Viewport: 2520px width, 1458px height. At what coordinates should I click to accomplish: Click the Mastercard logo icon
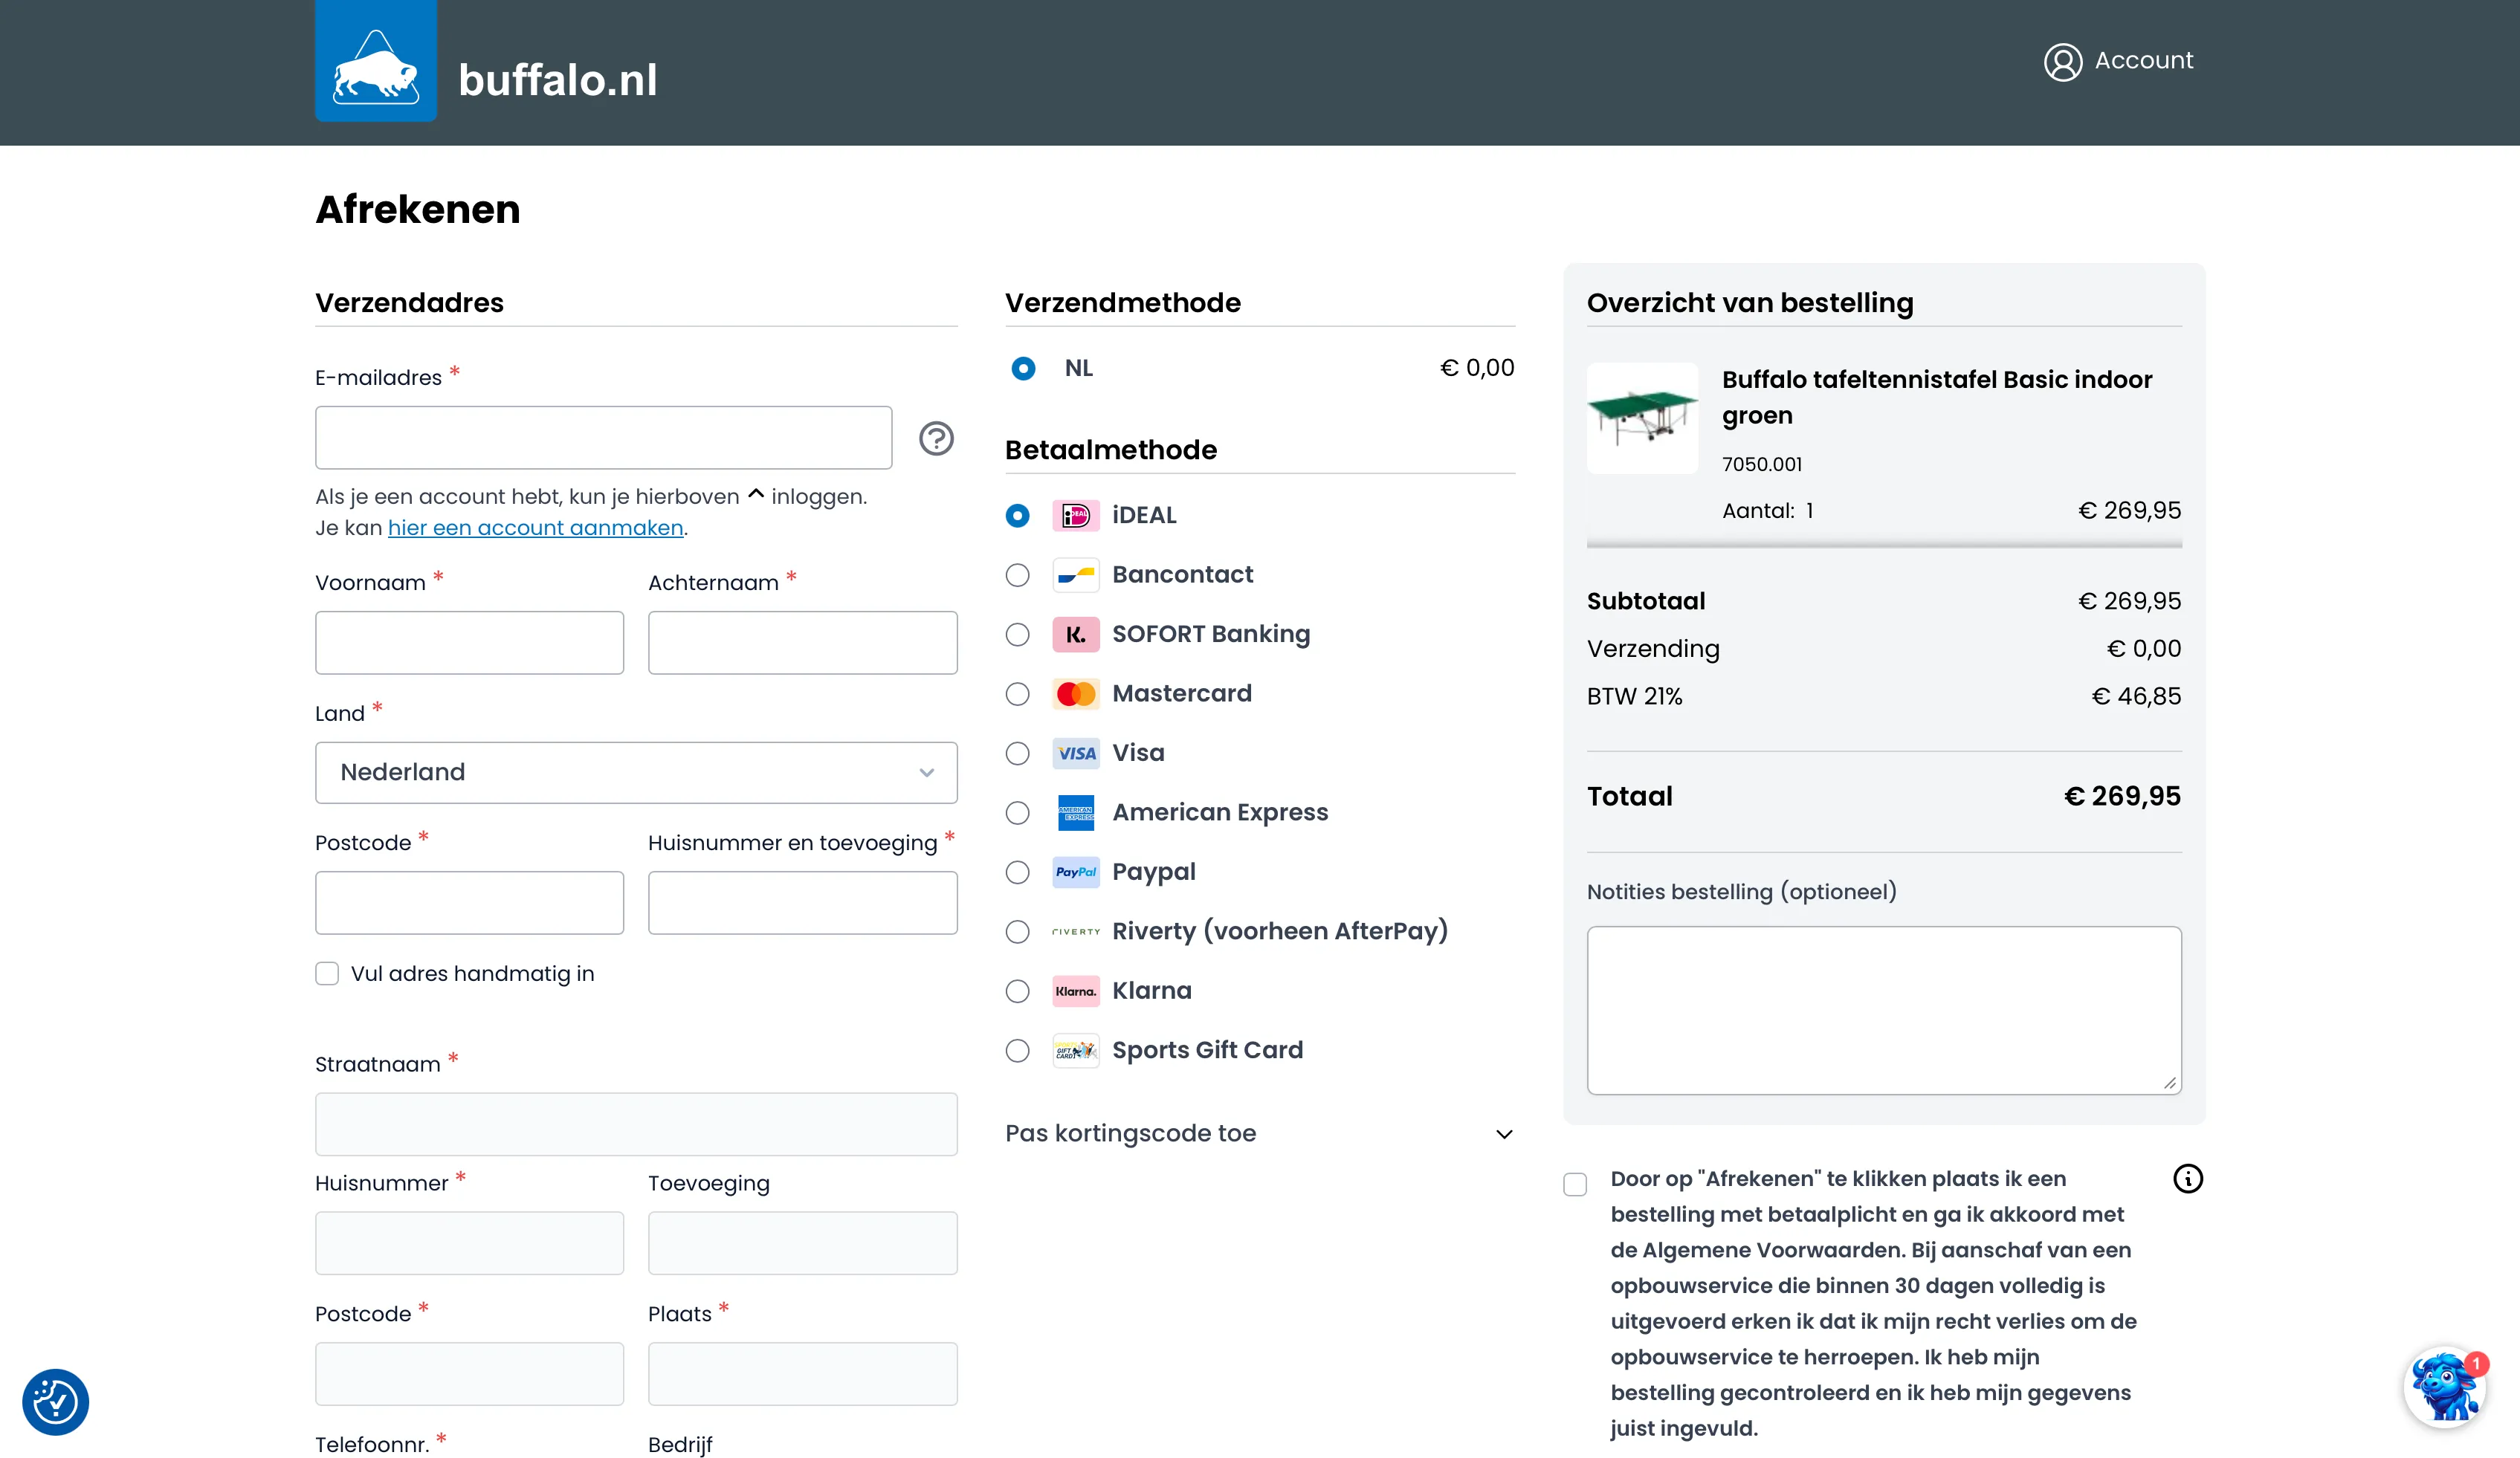(1076, 694)
